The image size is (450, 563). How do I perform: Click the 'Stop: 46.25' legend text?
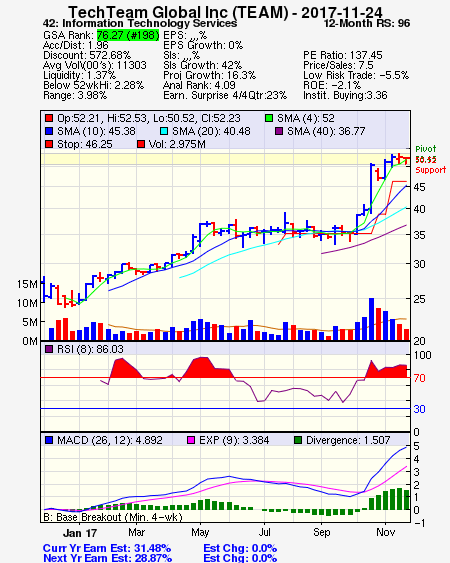point(85,144)
